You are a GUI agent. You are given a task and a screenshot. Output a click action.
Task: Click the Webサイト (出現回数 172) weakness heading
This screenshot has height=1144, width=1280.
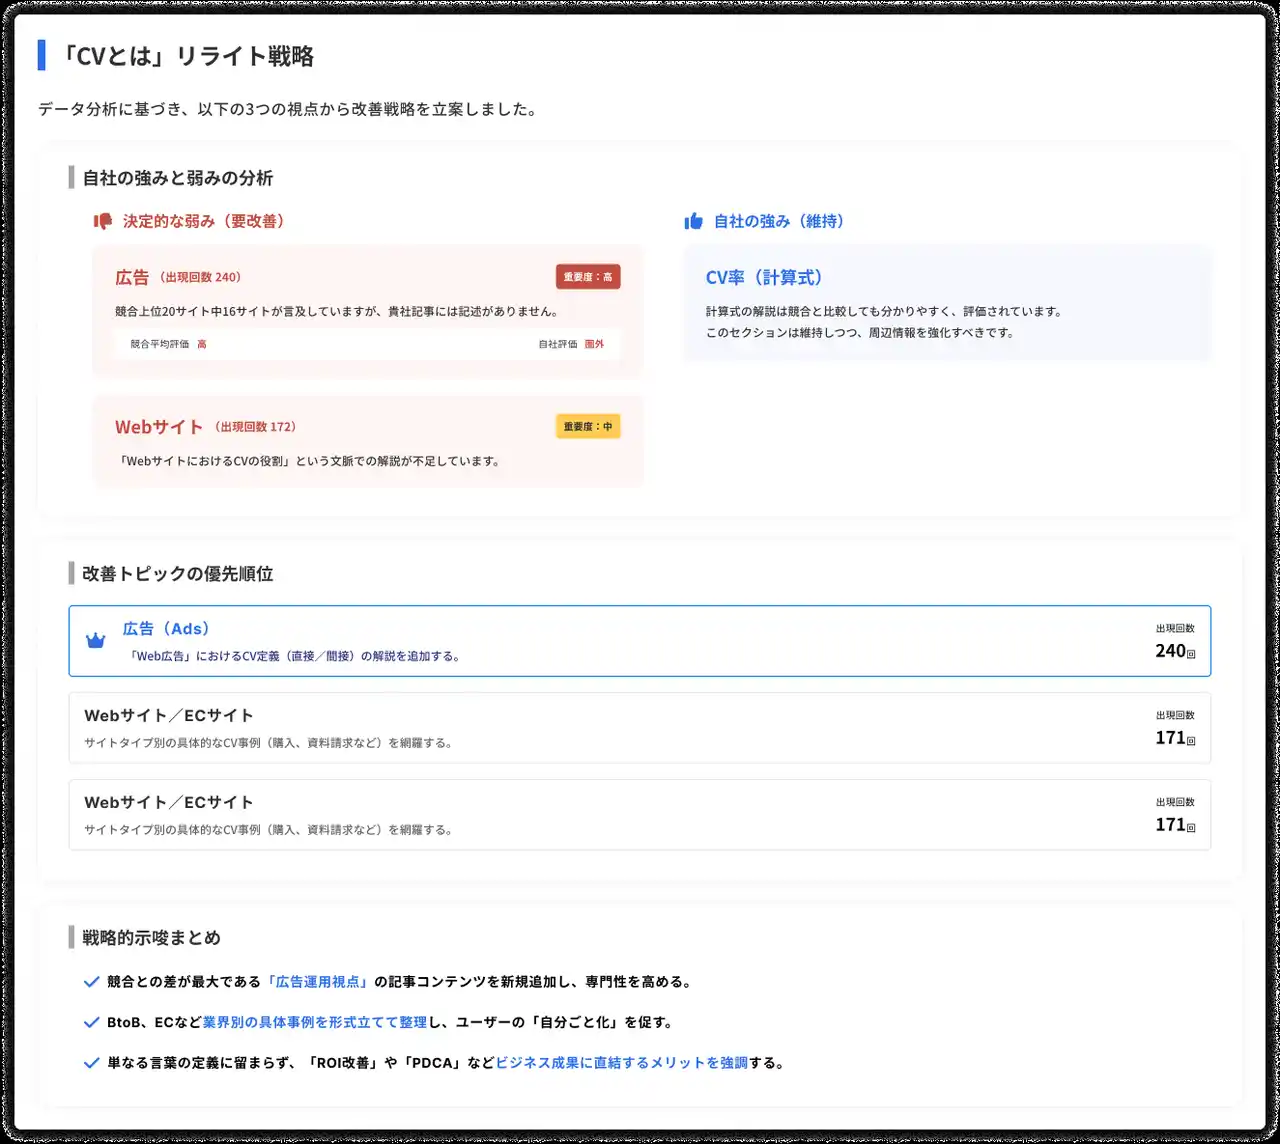click(205, 427)
